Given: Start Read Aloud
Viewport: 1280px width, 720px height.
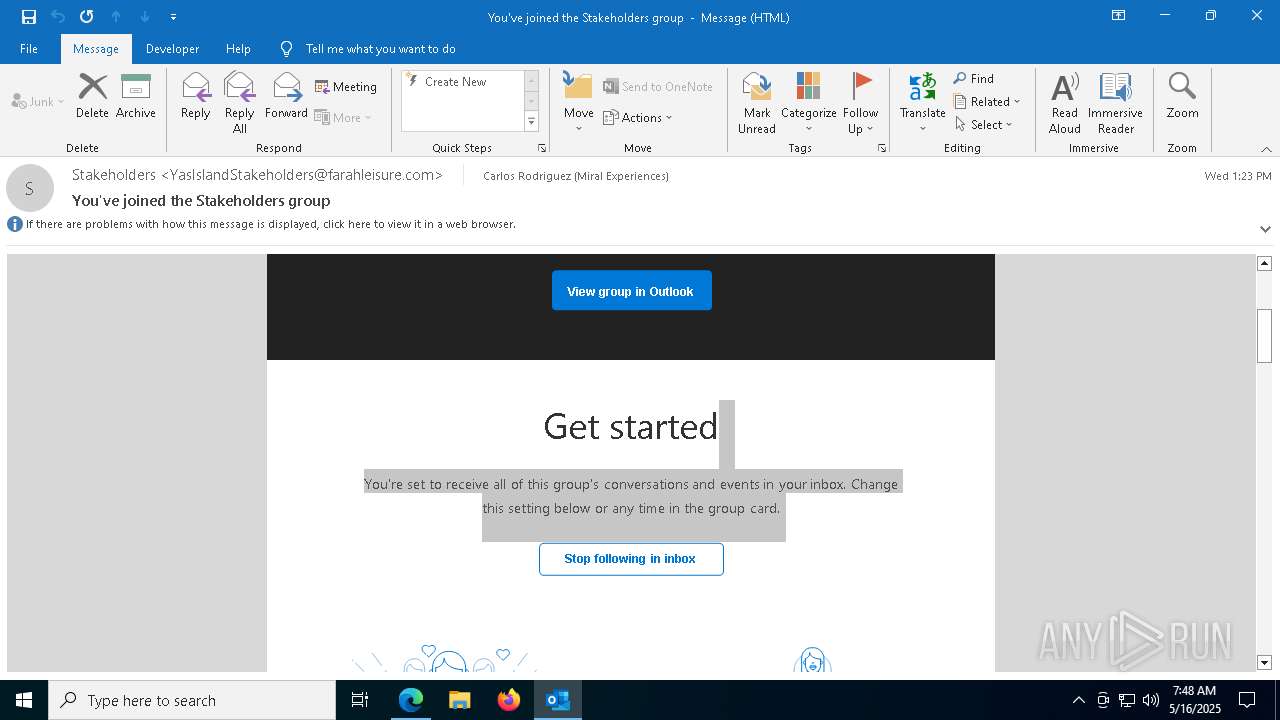Looking at the screenshot, I should (x=1065, y=102).
